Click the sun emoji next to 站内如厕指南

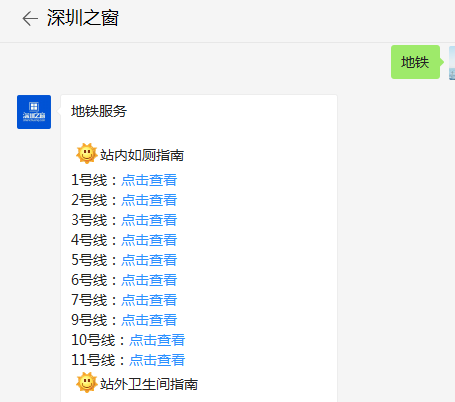(87, 154)
